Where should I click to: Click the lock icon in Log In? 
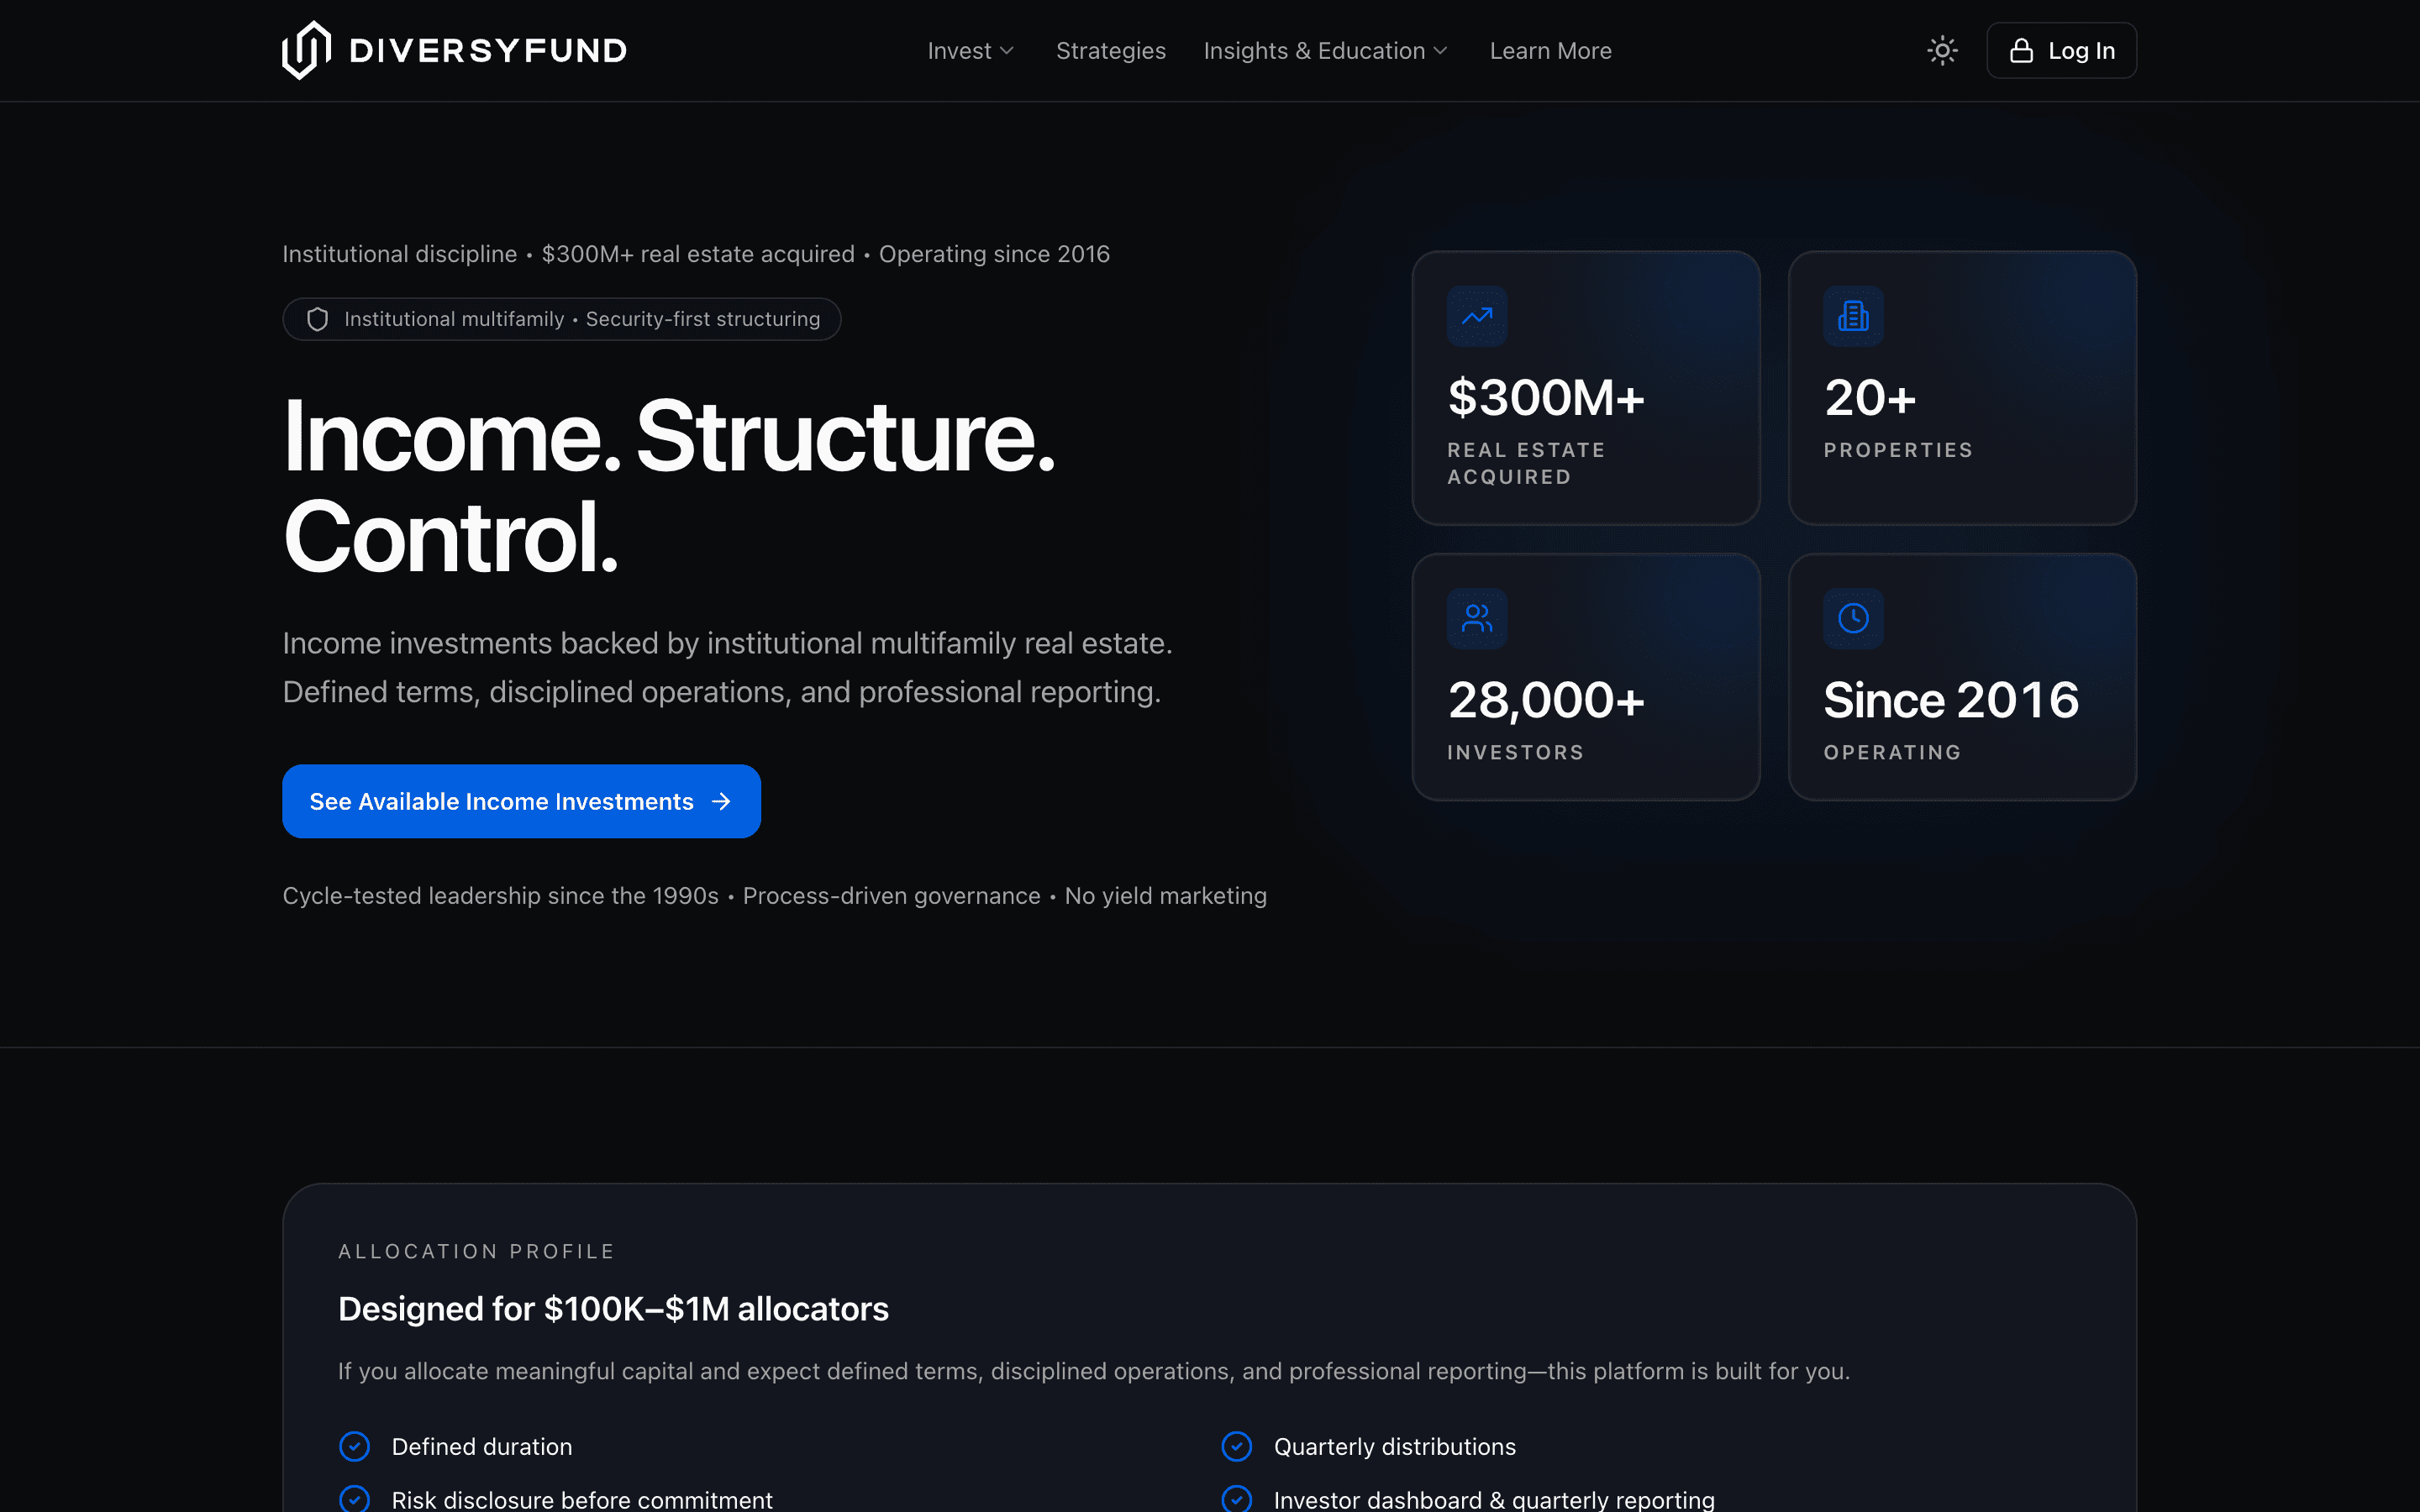[2021, 51]
